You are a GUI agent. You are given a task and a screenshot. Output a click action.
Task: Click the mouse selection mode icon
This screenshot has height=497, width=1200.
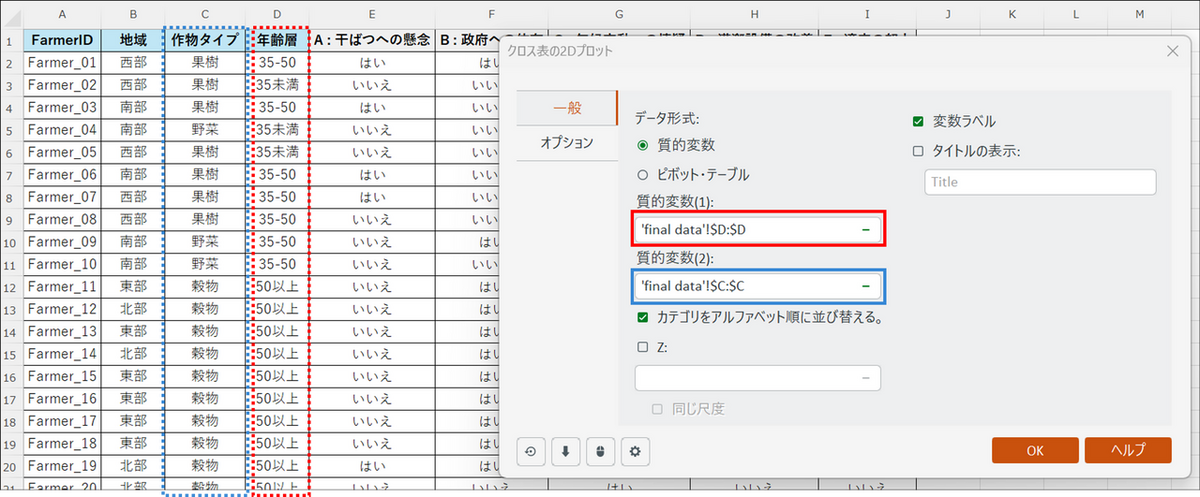click(x=599, y=451)
